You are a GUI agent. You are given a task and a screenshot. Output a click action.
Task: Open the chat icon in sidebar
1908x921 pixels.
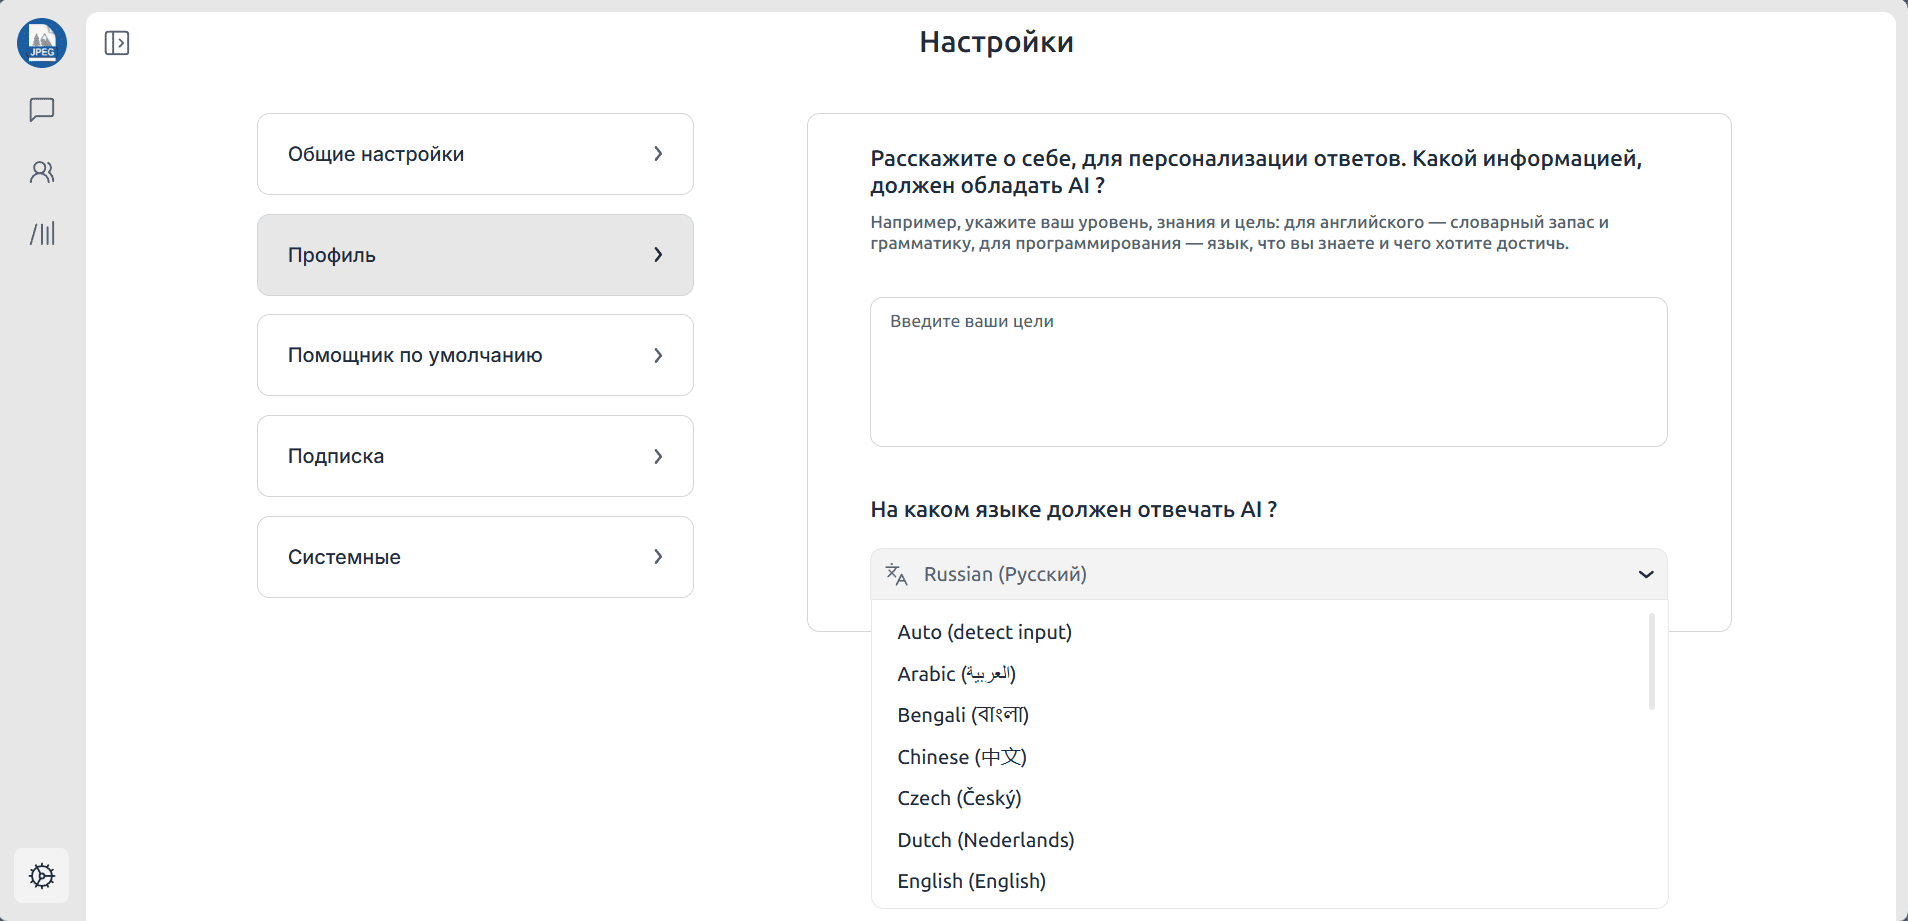42,110
